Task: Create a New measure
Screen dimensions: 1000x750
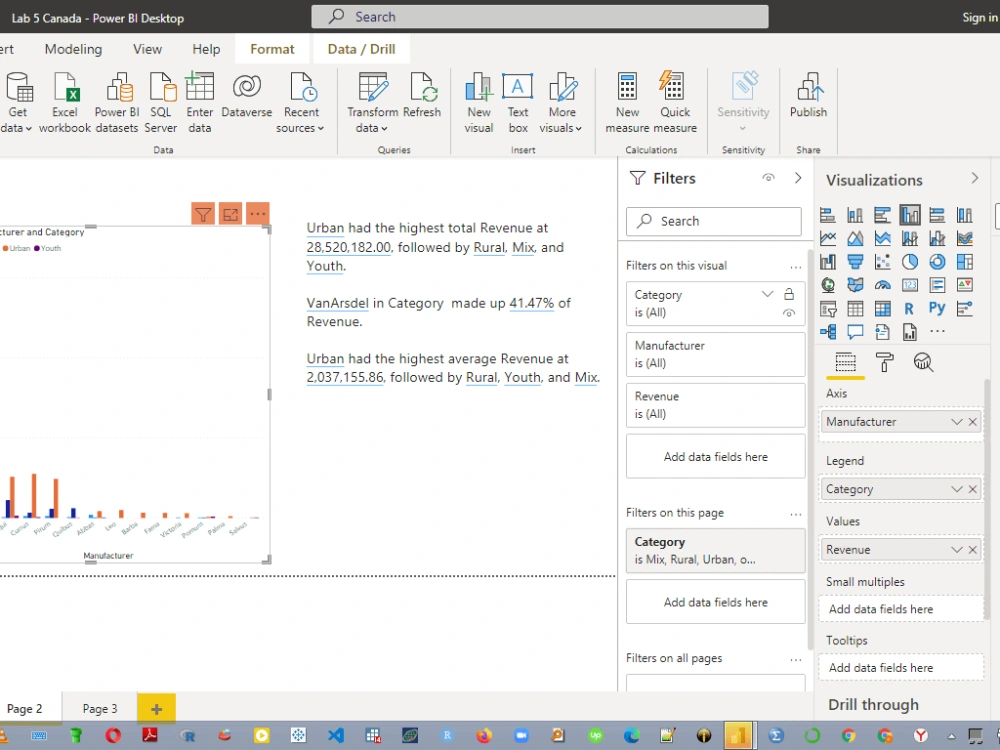Action: [x=627, y=103]
